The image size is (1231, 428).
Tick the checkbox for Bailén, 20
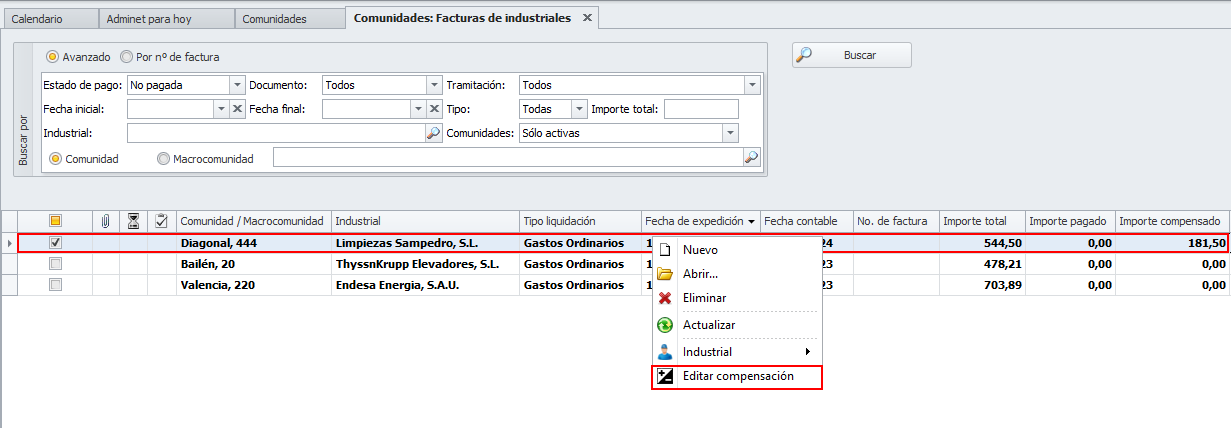tap(56, 264)
